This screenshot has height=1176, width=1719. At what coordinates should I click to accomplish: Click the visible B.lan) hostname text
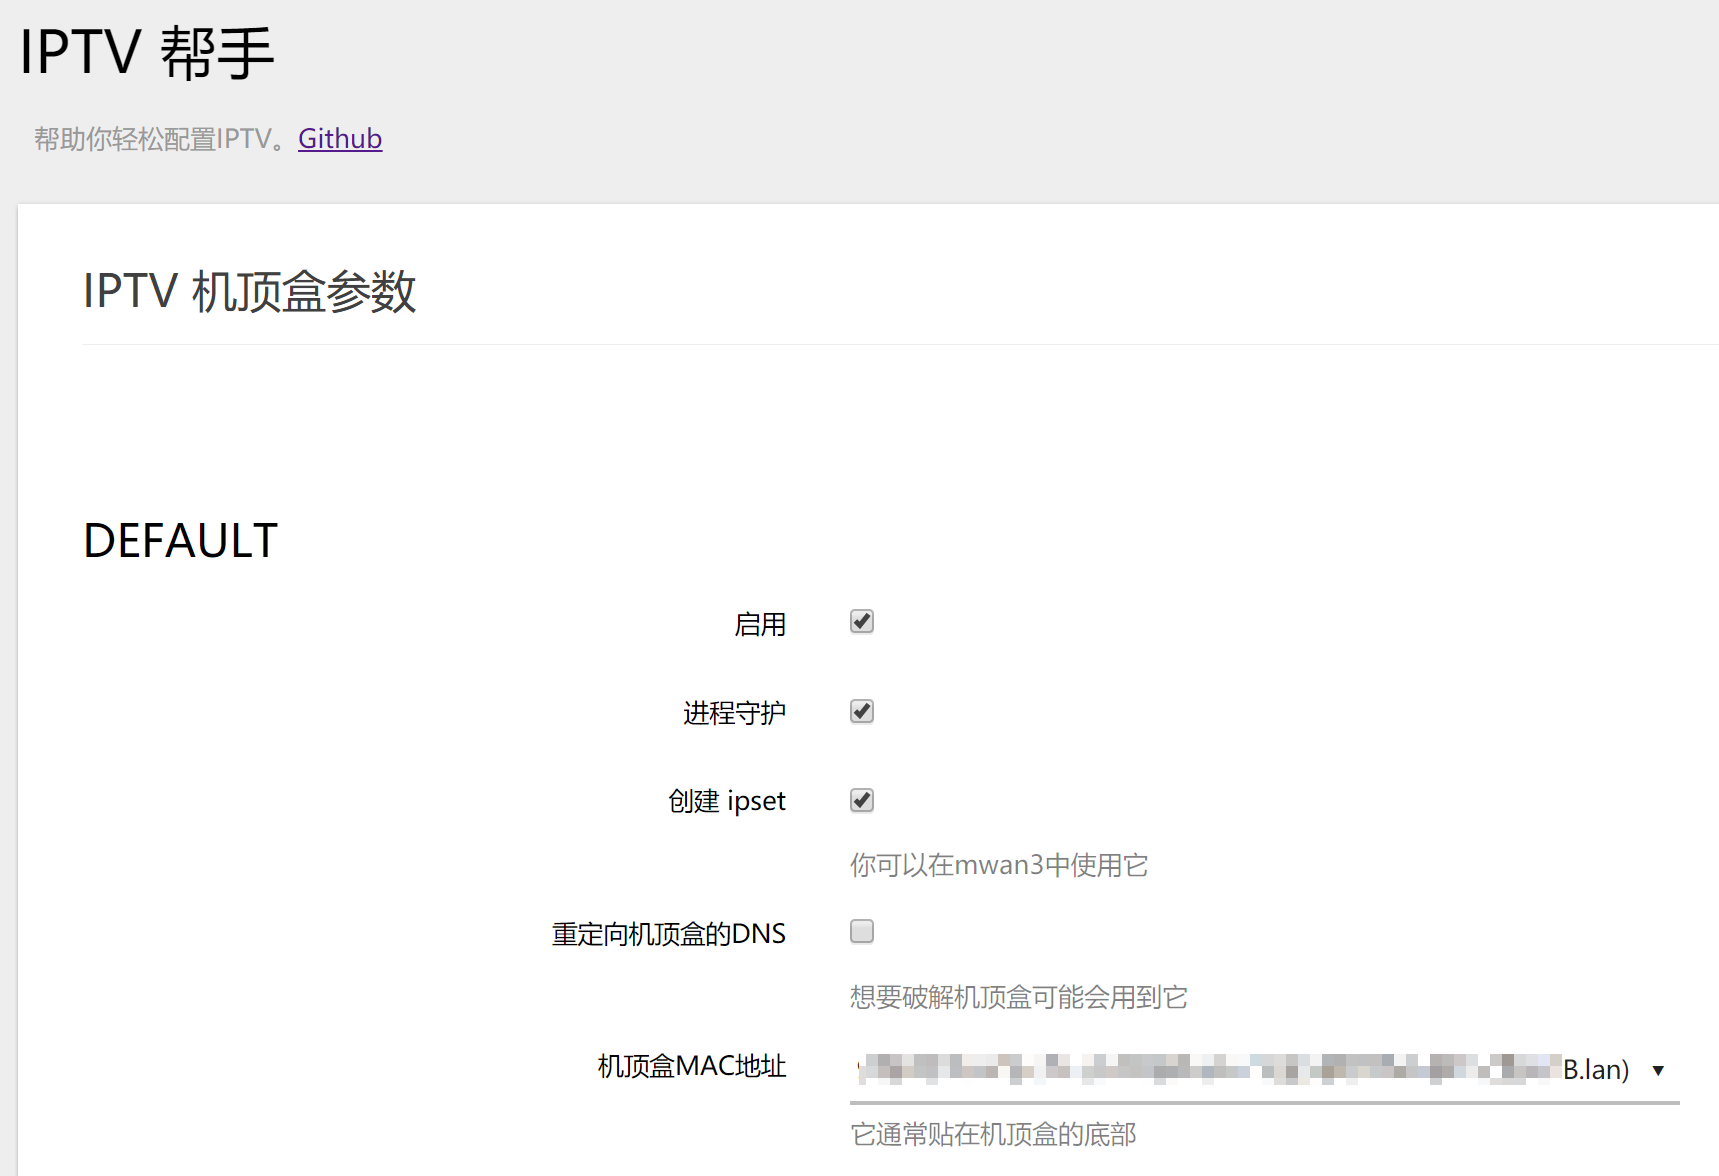click(x=1596, y=1070)
